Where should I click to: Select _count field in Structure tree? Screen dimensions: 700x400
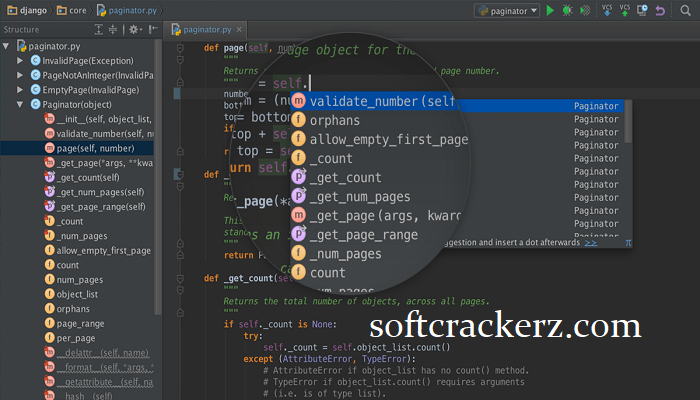click(64, 221)
